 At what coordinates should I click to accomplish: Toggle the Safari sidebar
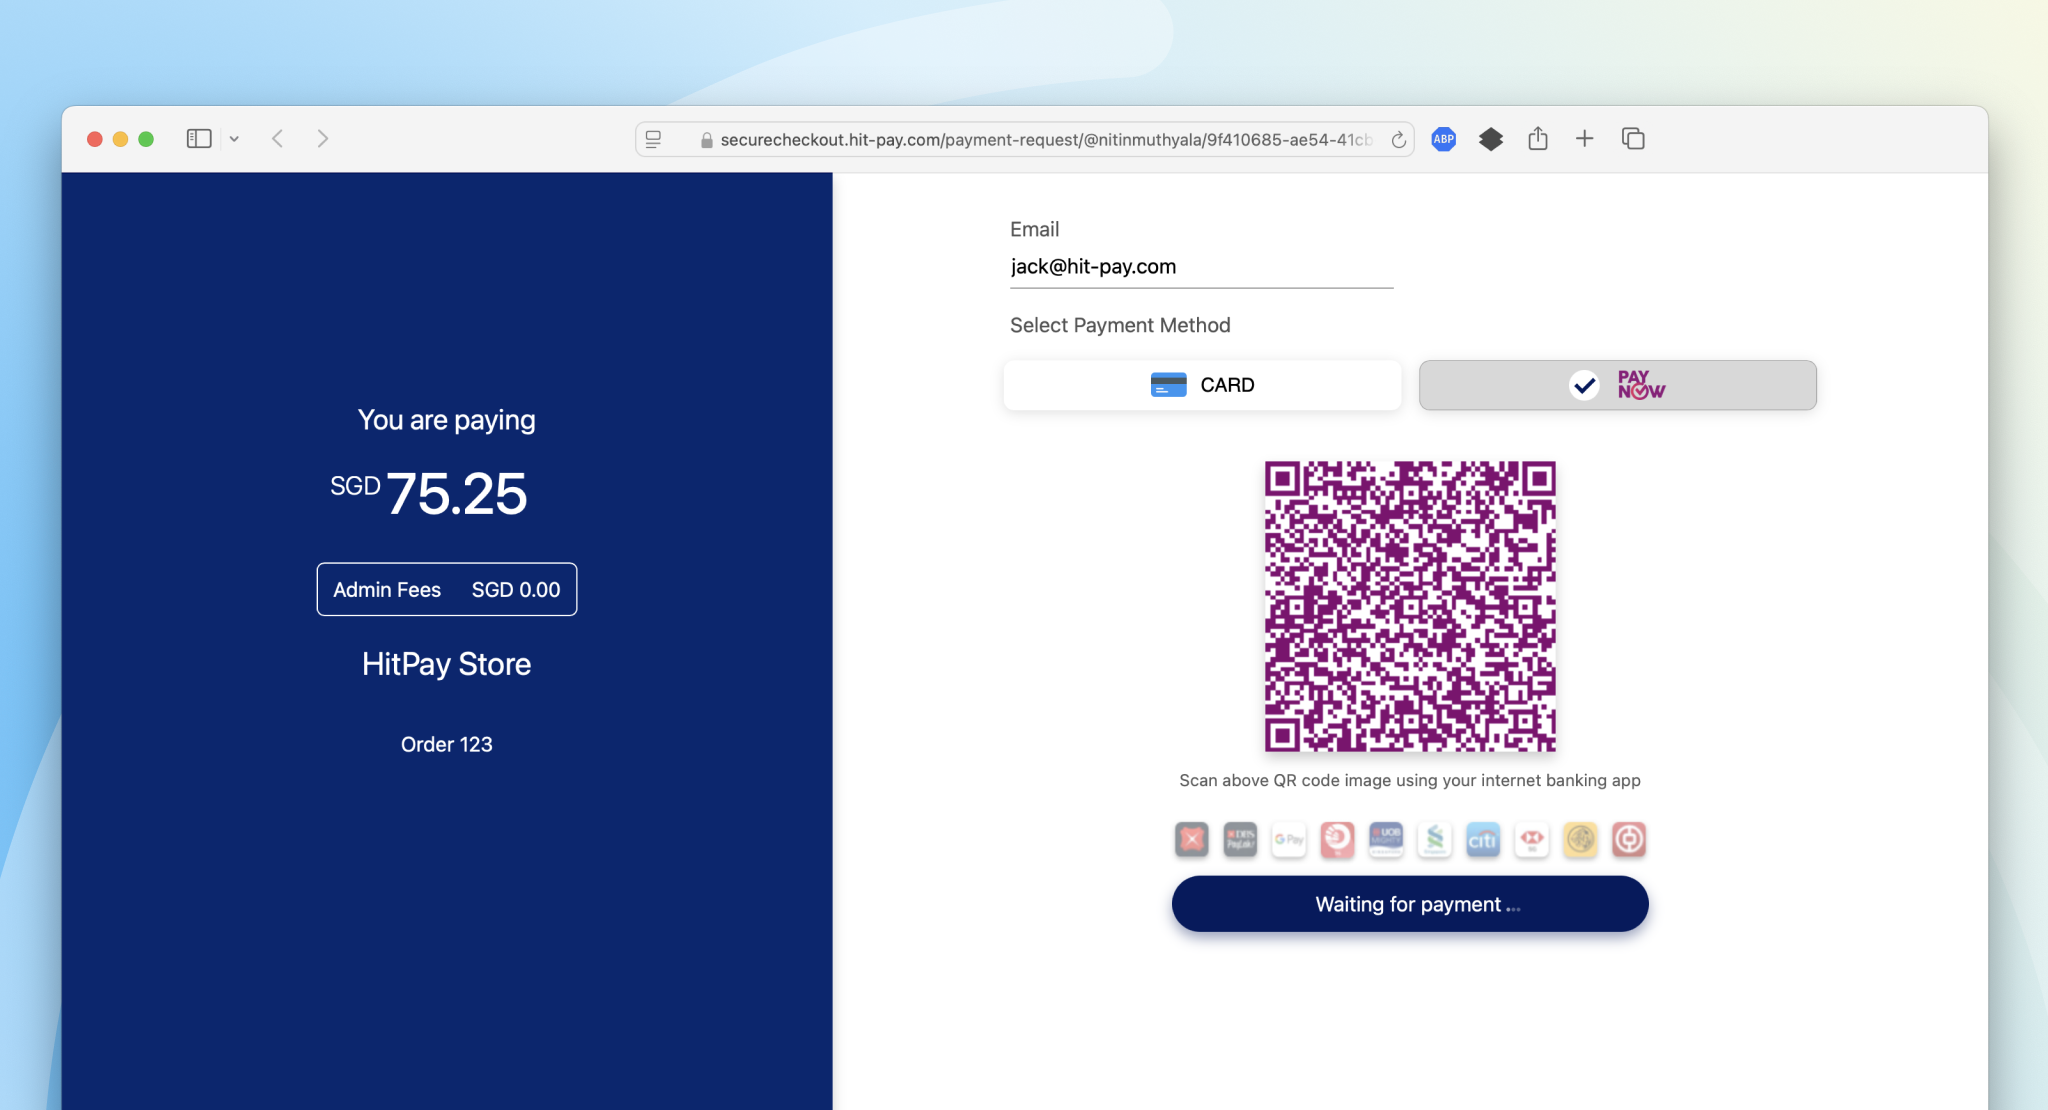(199, 139)
